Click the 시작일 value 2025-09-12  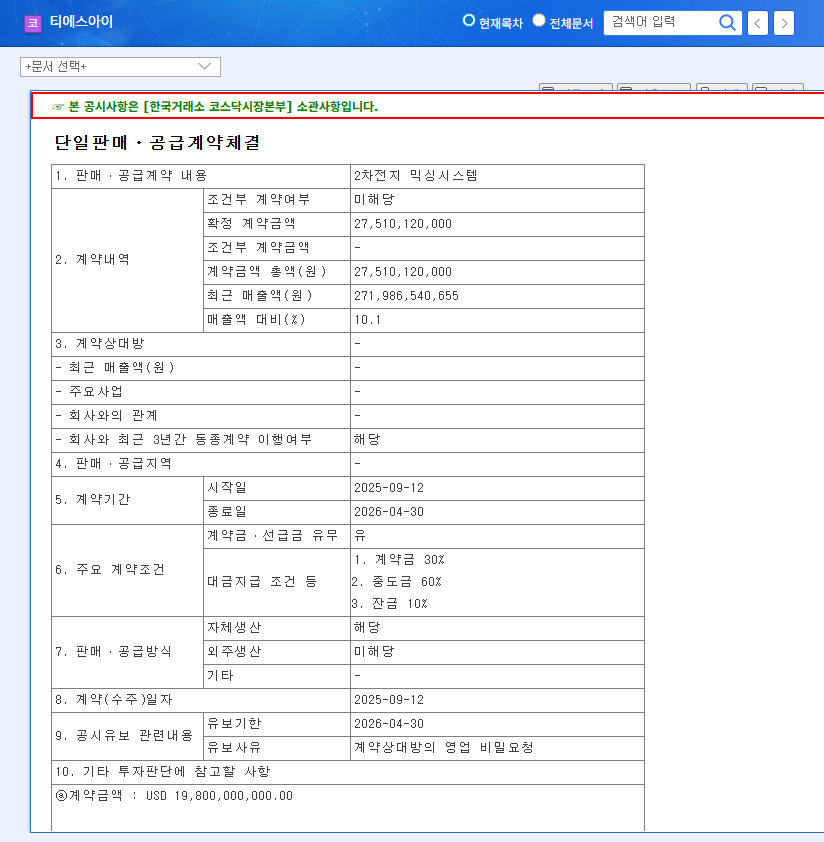[389, 488]
